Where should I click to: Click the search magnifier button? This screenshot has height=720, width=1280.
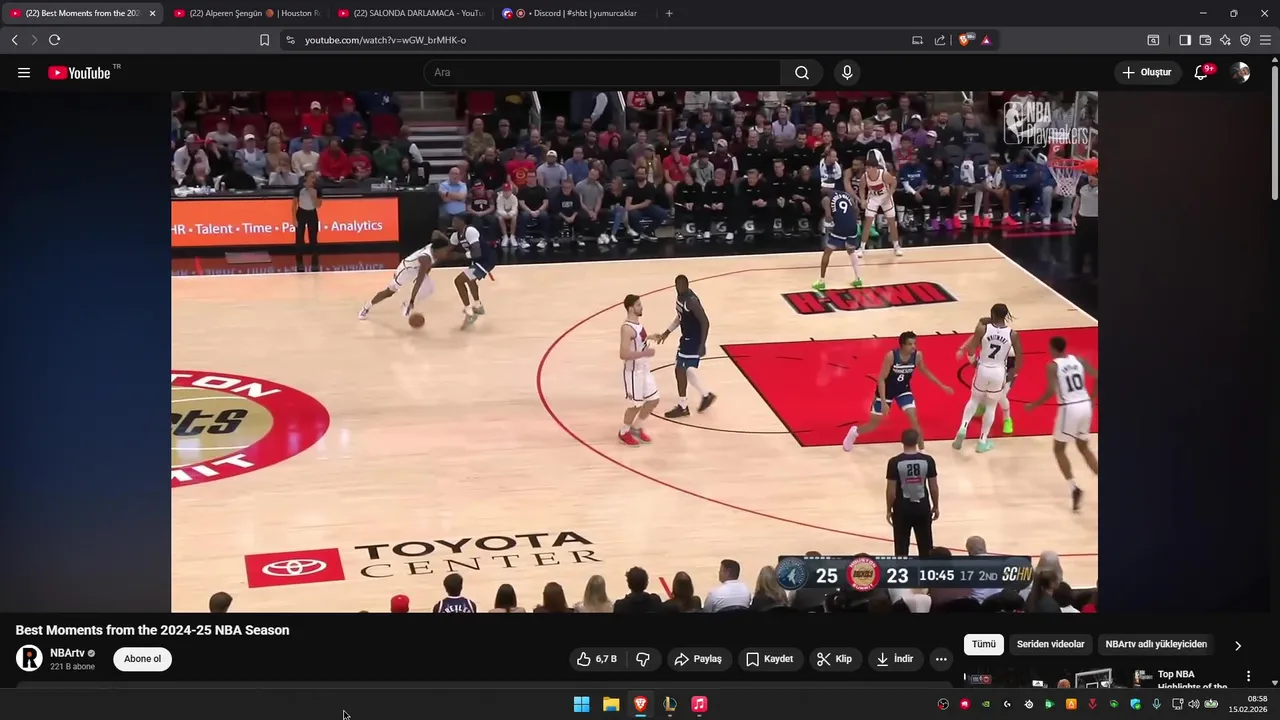(802, 72)
